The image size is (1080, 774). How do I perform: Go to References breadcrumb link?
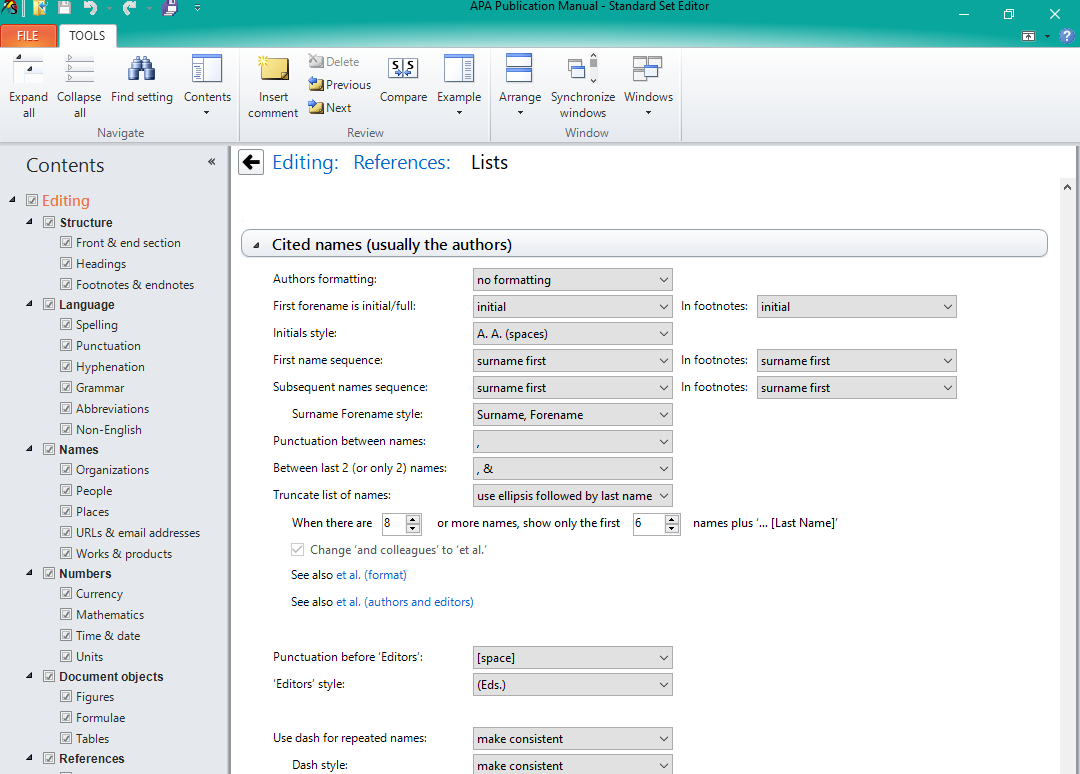point(401,163)
